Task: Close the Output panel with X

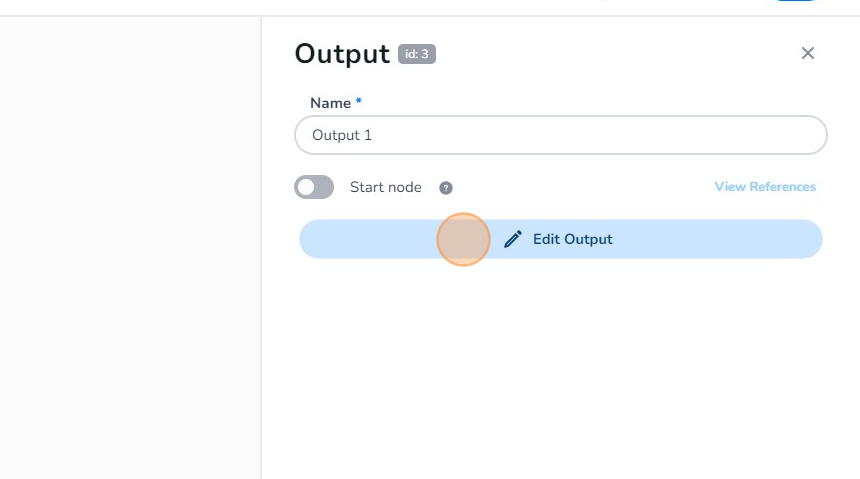Action: (x=808, y=53)
